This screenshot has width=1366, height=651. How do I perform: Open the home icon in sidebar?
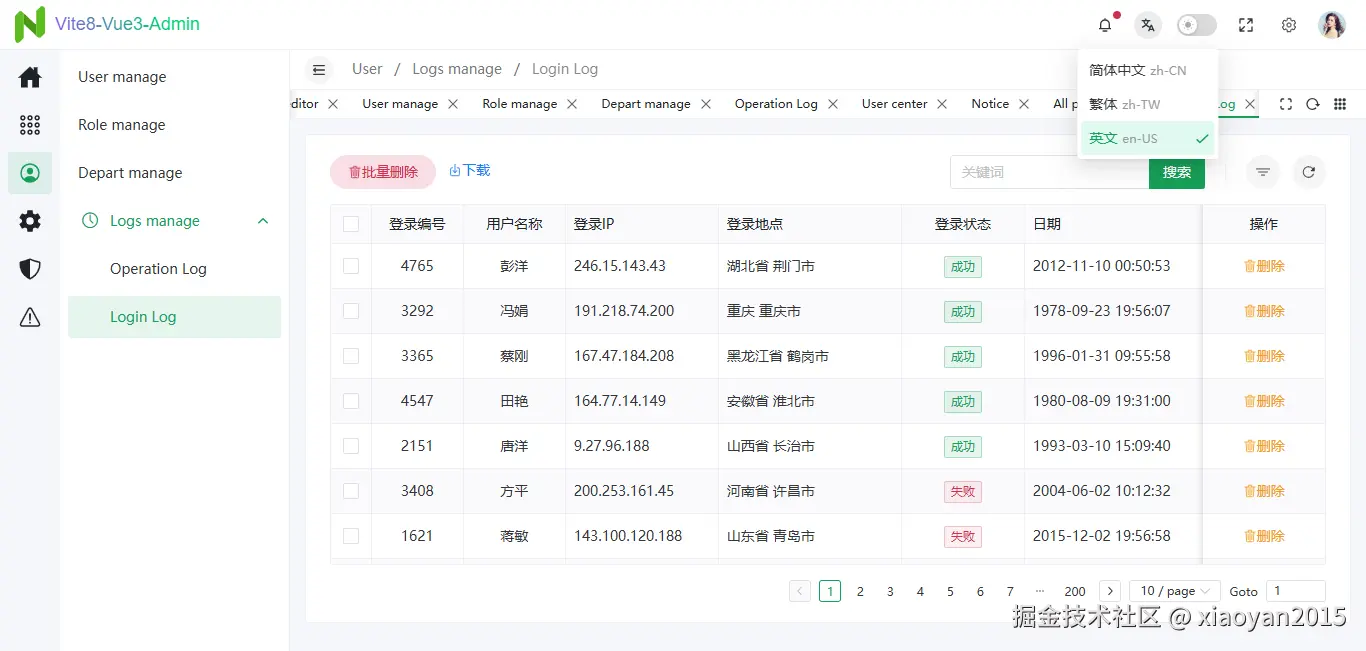30,77
